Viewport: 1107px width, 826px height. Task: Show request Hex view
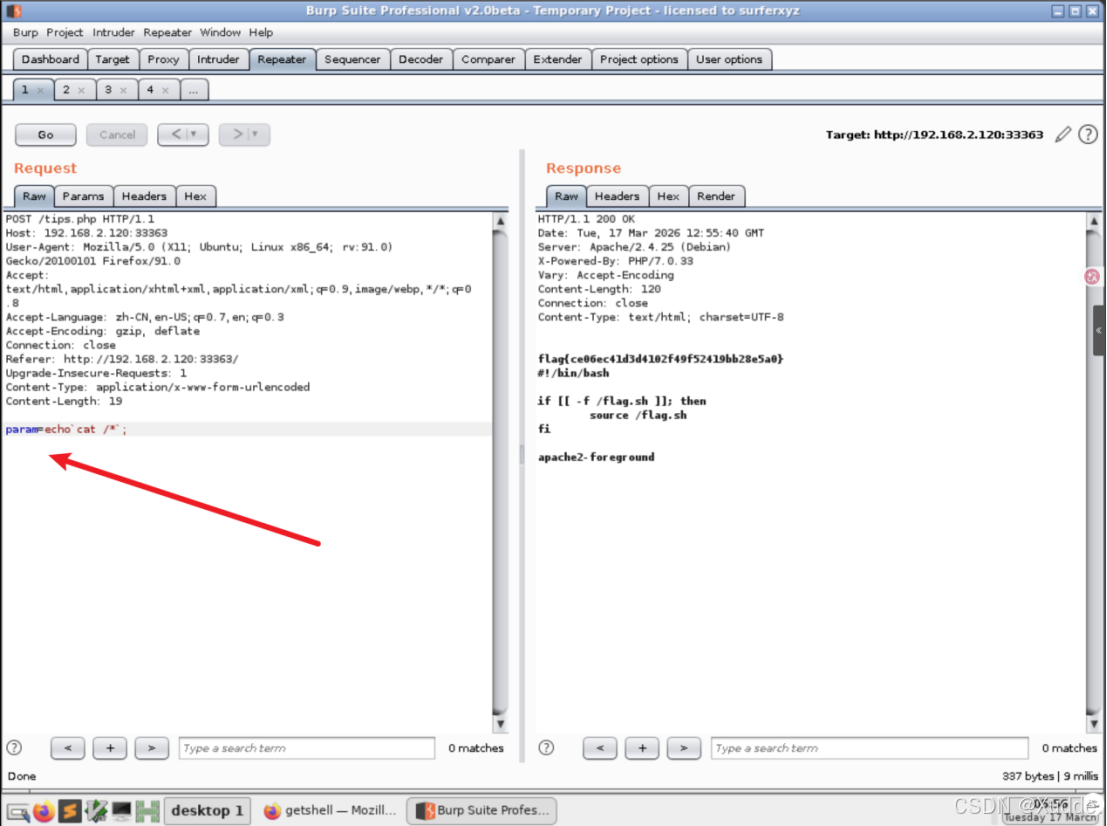pos(196,196)
